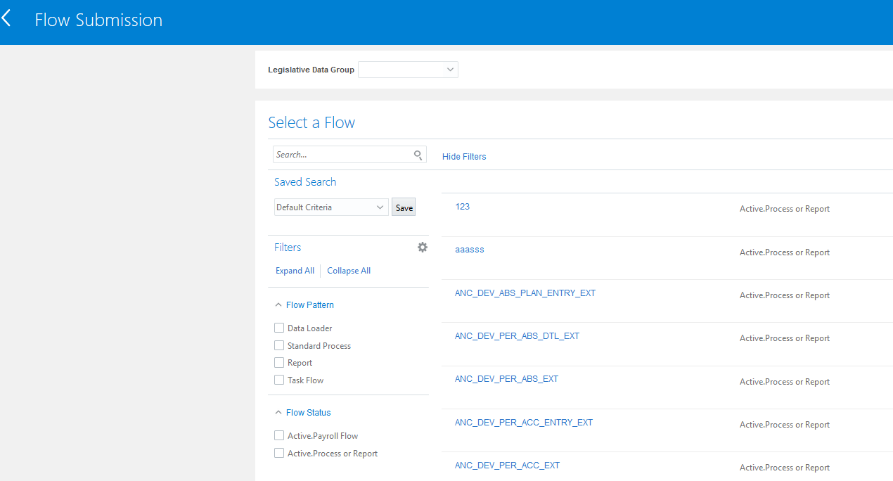Check the Data Loader checkbox
Screen dimensions: 893x481
(x=279, y=328)
